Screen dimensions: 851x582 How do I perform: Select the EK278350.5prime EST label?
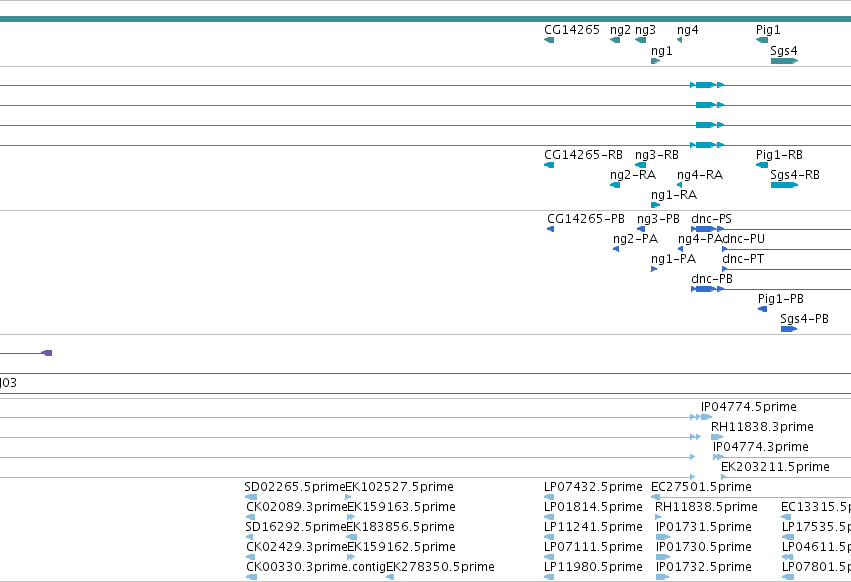[x=440, y=568]
